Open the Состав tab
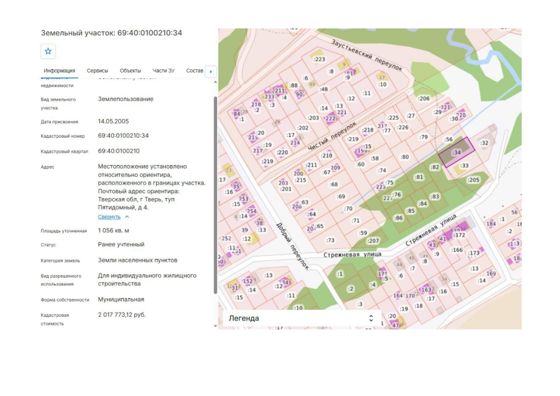 coord(195,71)
